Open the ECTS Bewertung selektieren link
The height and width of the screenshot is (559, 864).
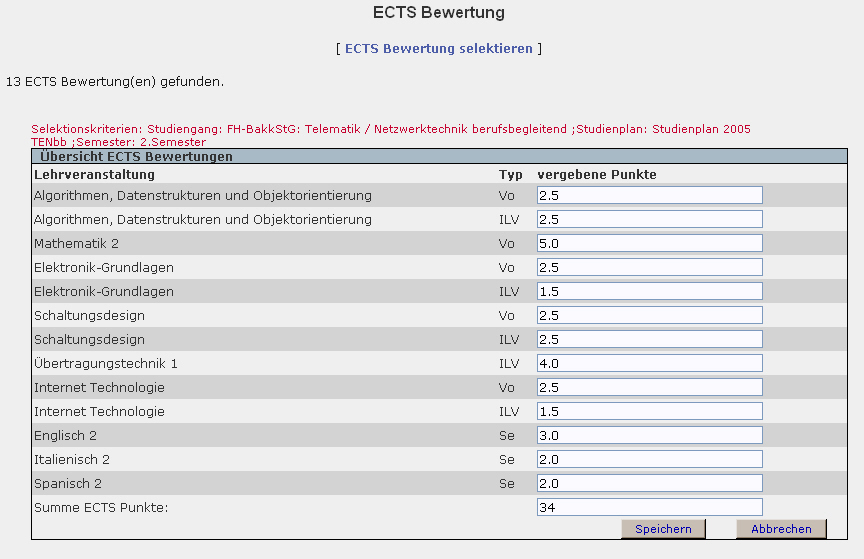coord(439,49)
